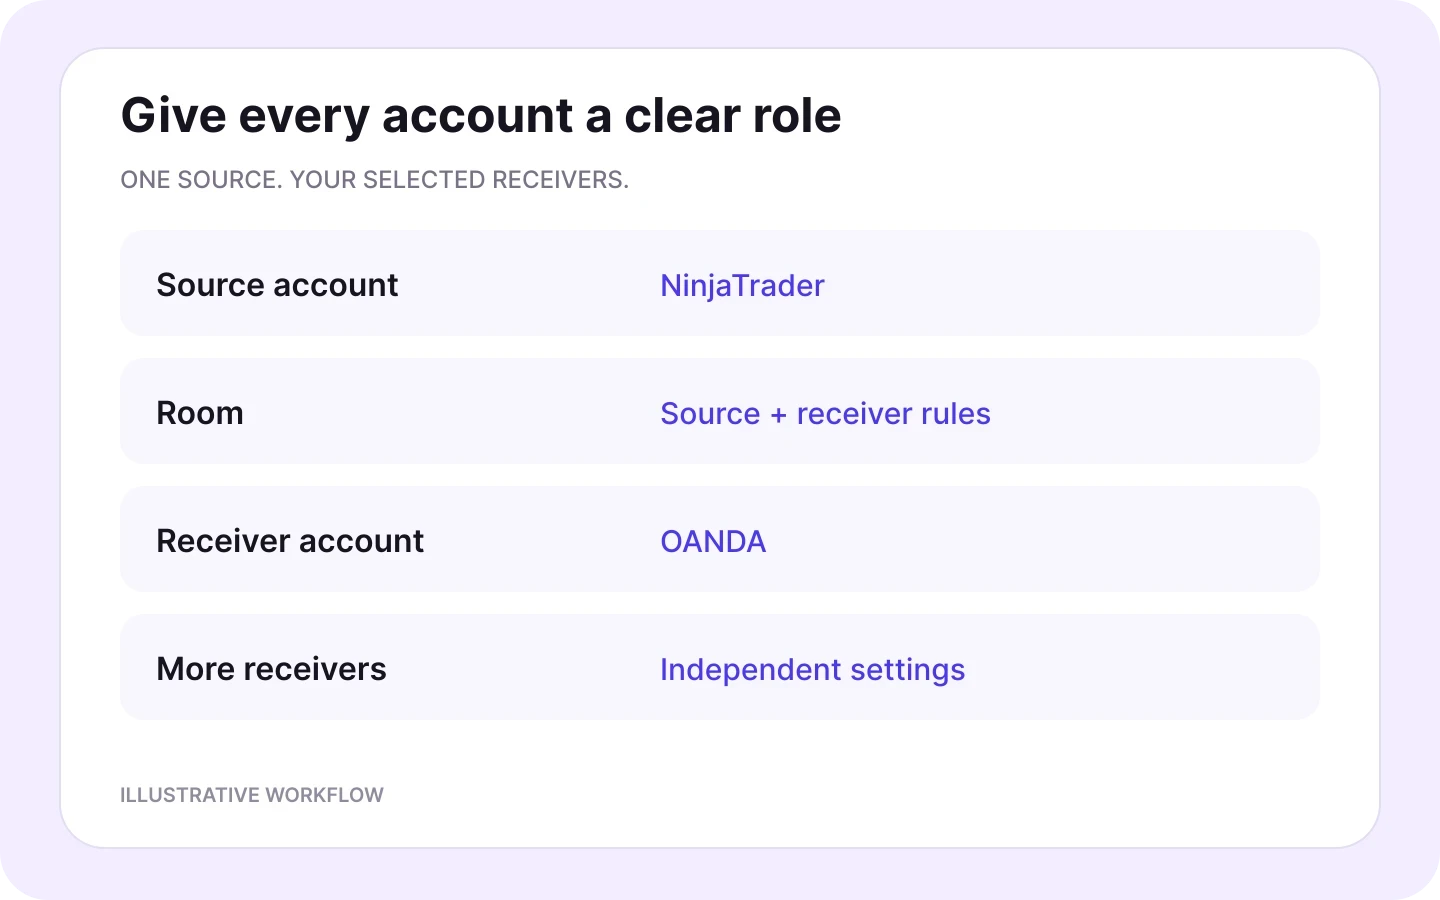Select the OANDA receiver value
Screen dimensions: 1440x900
713,541
